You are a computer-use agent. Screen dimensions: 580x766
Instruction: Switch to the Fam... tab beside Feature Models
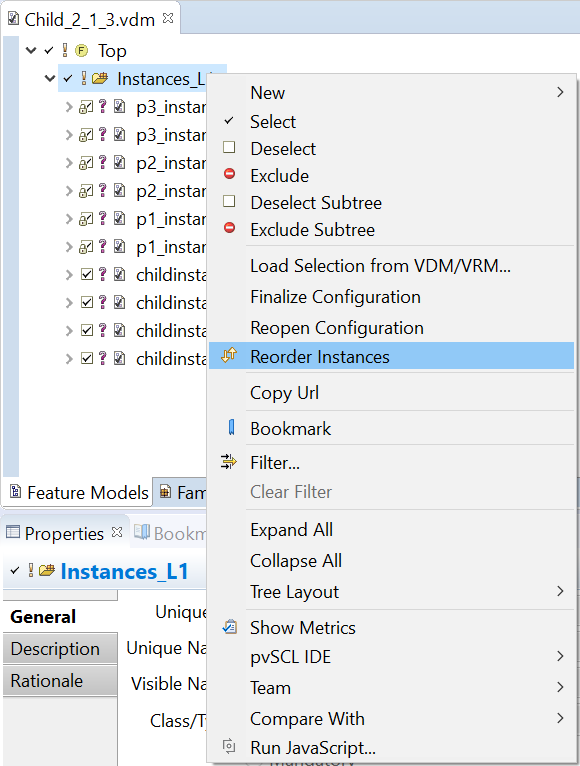(181, 492)
